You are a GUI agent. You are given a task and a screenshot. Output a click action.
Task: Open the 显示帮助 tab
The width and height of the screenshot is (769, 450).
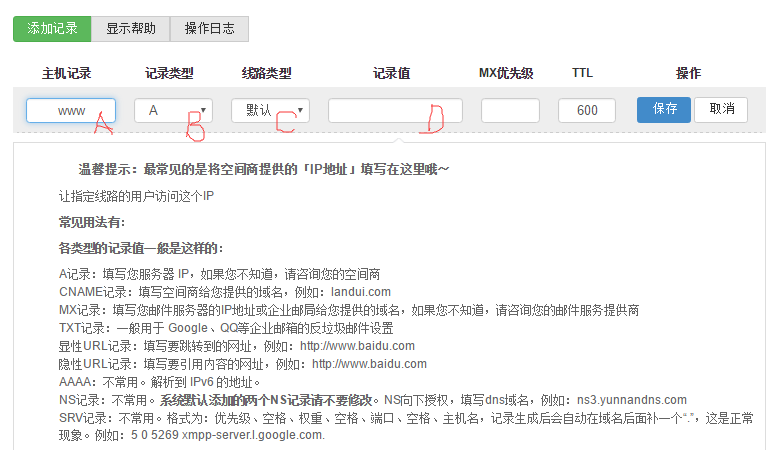point(131,29)
